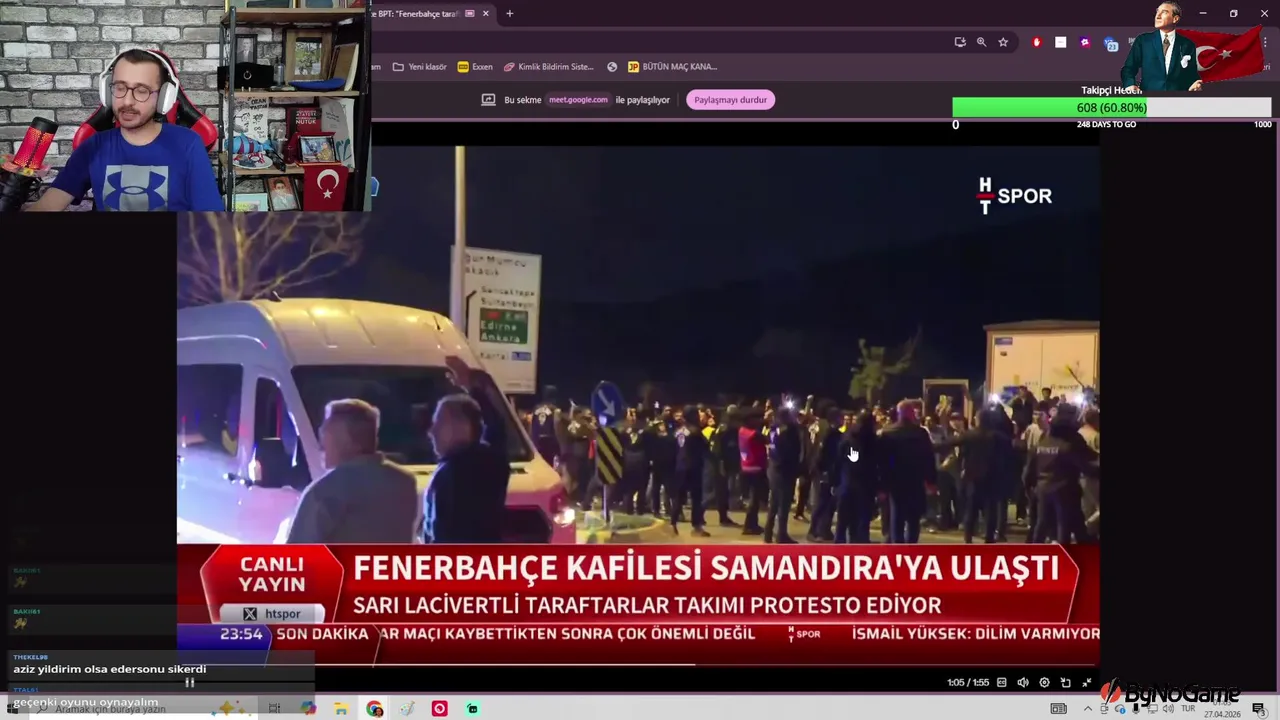
Task: Click the TUR language indicator
Action: pyautogui.click(x=1188, y=709)
